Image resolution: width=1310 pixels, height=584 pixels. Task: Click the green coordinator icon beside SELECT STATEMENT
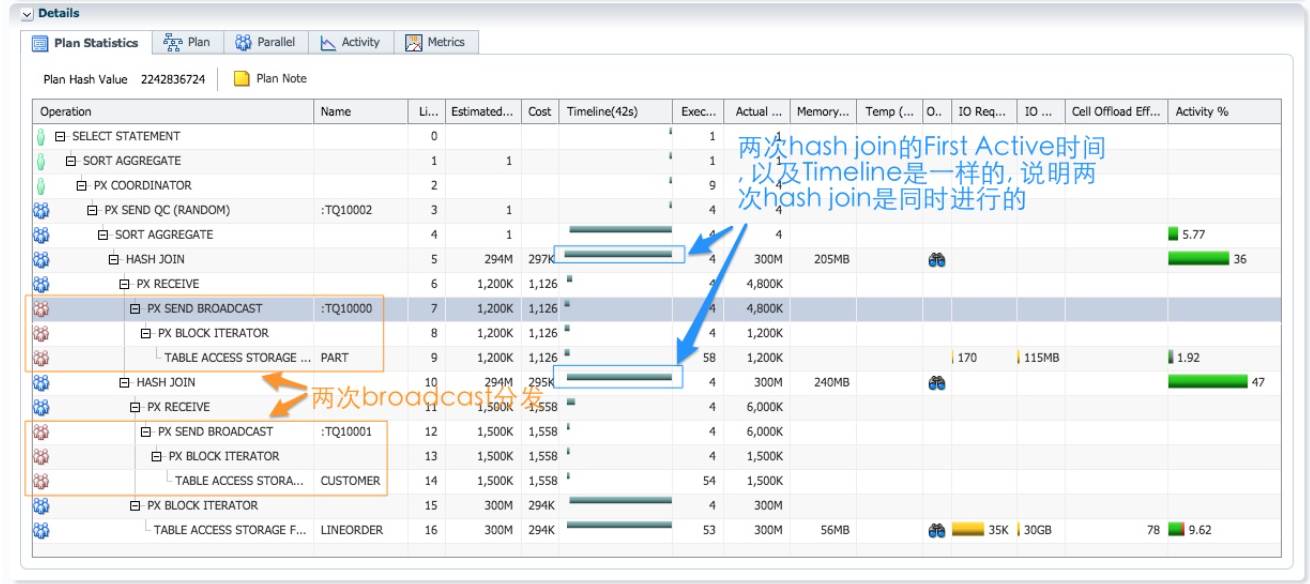(41, 136)
